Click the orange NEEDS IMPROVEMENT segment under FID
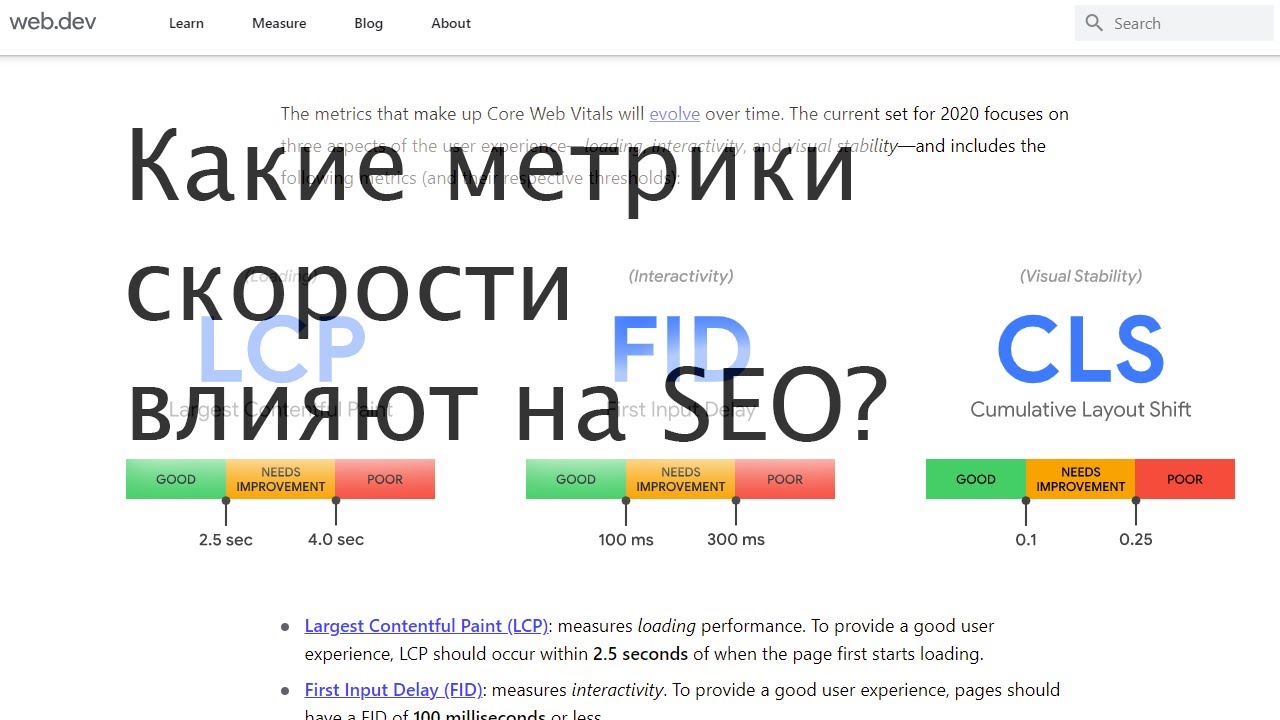The width and height of the screenshot is (1280, 720). [x=681, y=479]
